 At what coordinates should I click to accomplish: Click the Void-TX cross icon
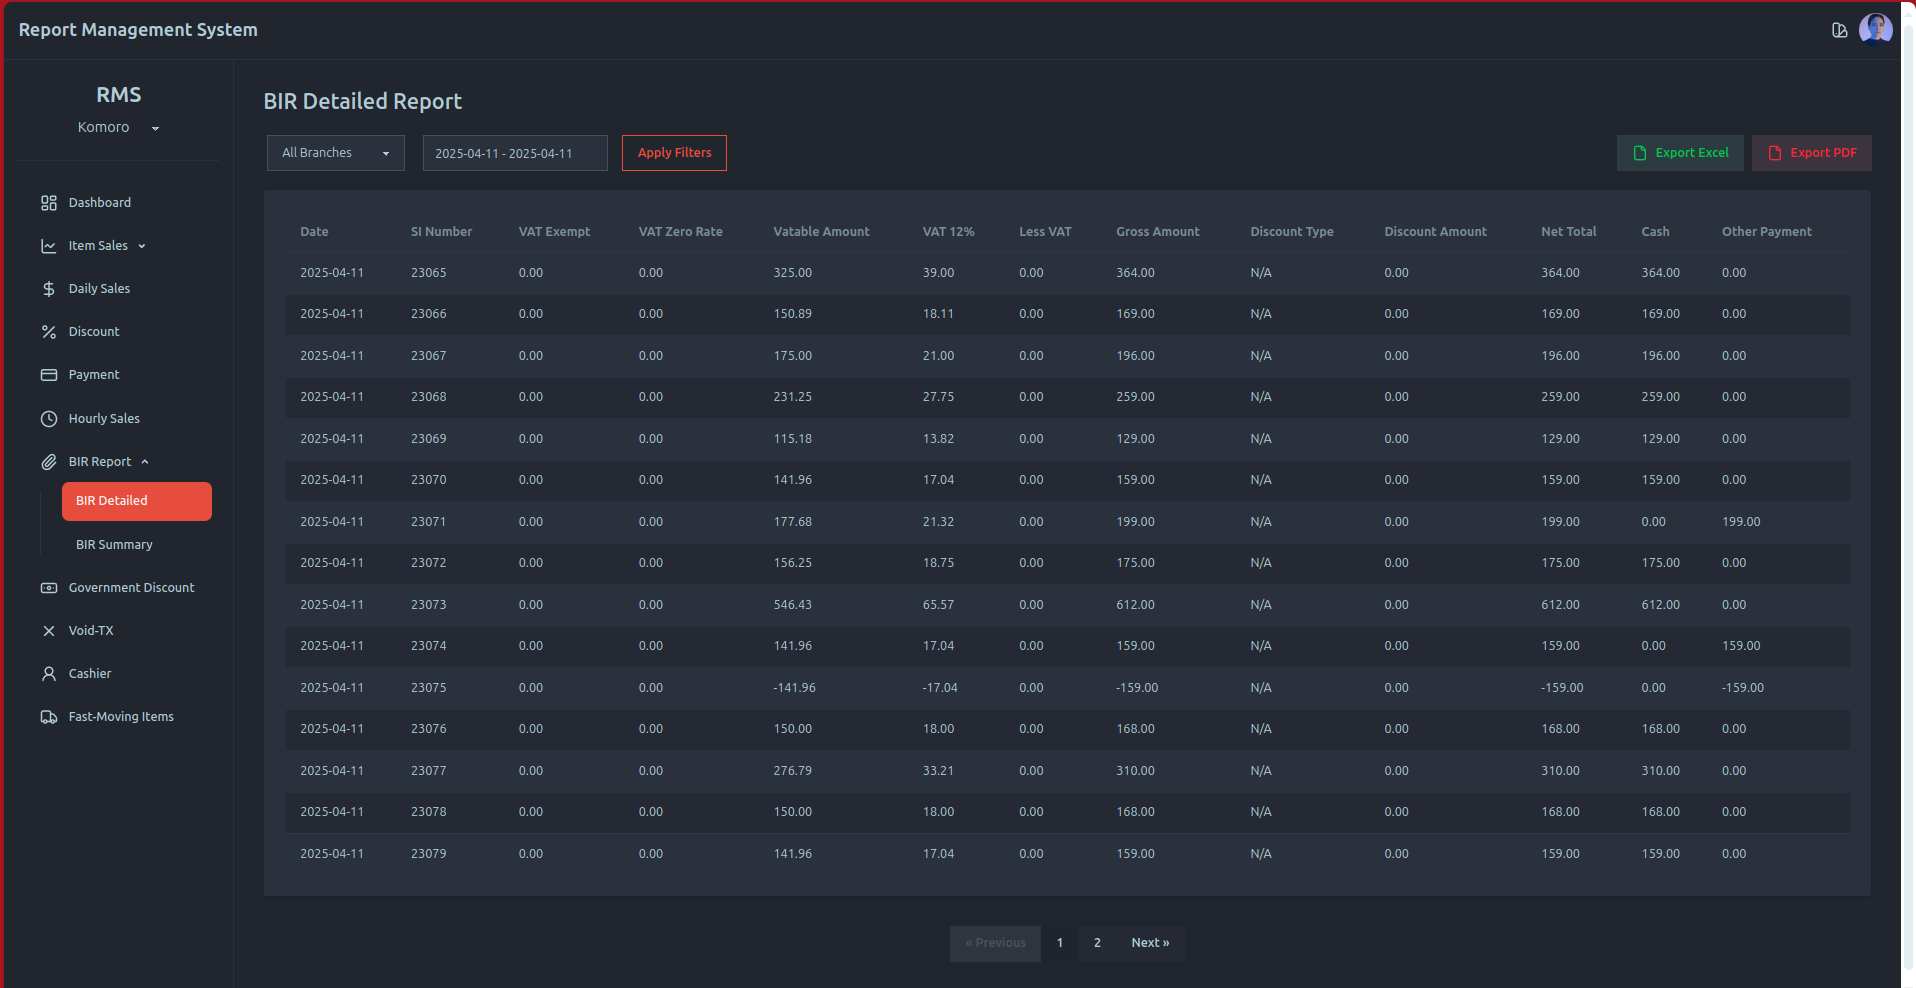(48, 631)
